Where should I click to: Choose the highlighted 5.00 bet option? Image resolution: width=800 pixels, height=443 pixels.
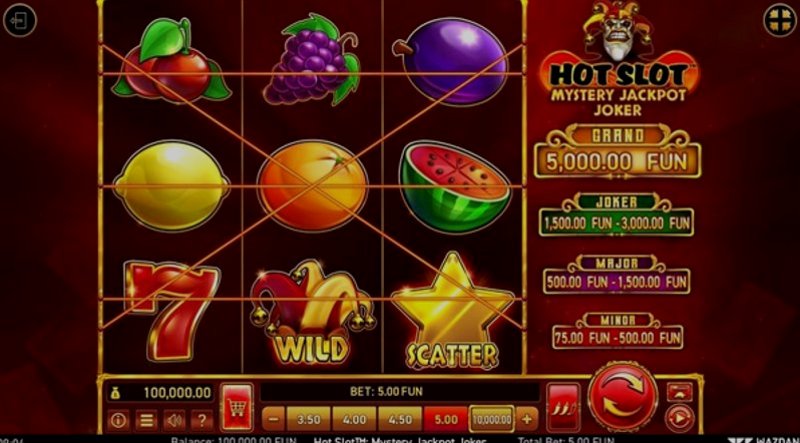coord(446,419)
